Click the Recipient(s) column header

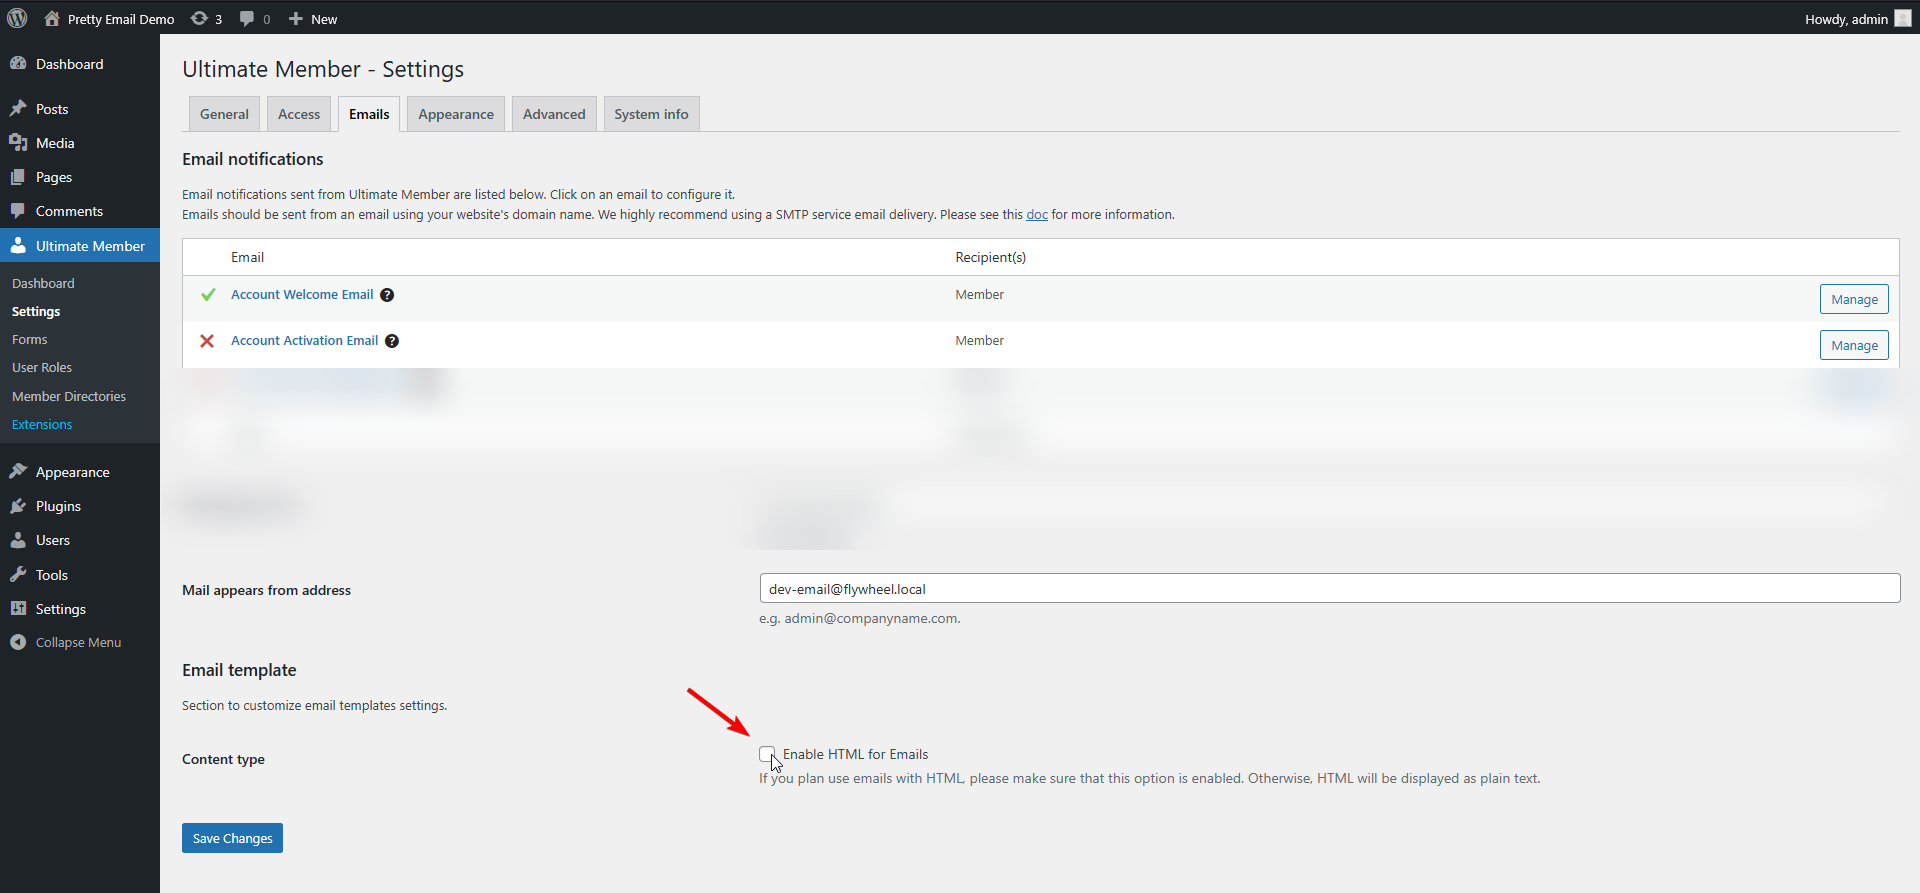990,257
